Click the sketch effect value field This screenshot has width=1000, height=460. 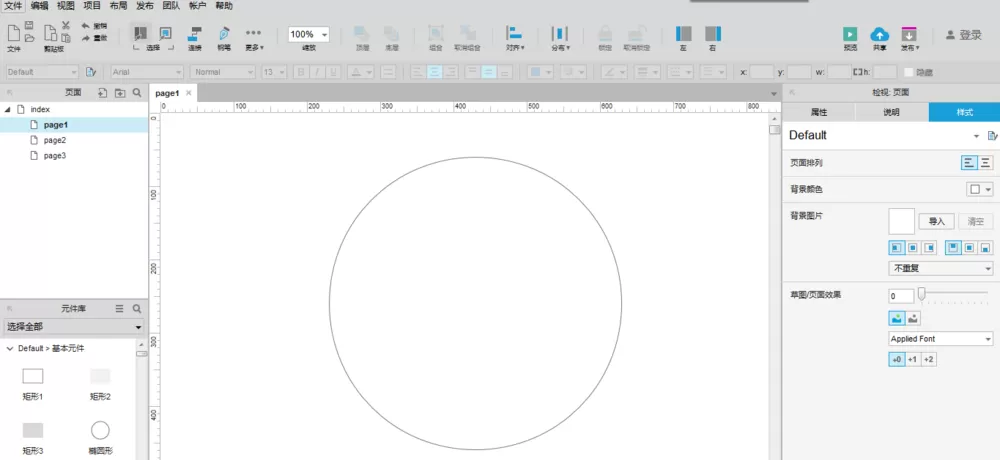901,296
